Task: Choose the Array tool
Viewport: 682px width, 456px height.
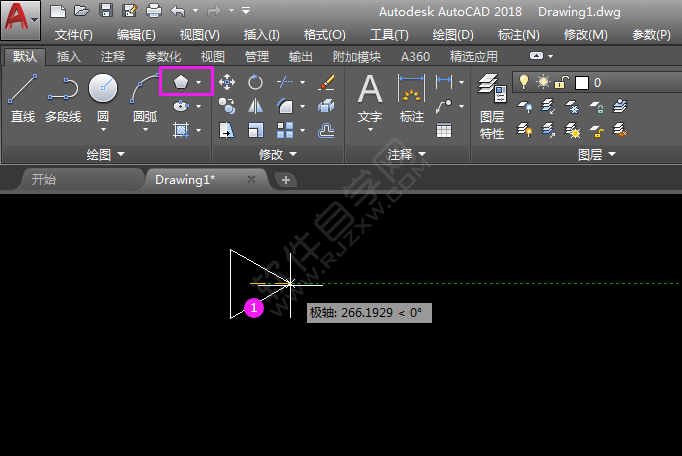Action: (x=285, y=130)
